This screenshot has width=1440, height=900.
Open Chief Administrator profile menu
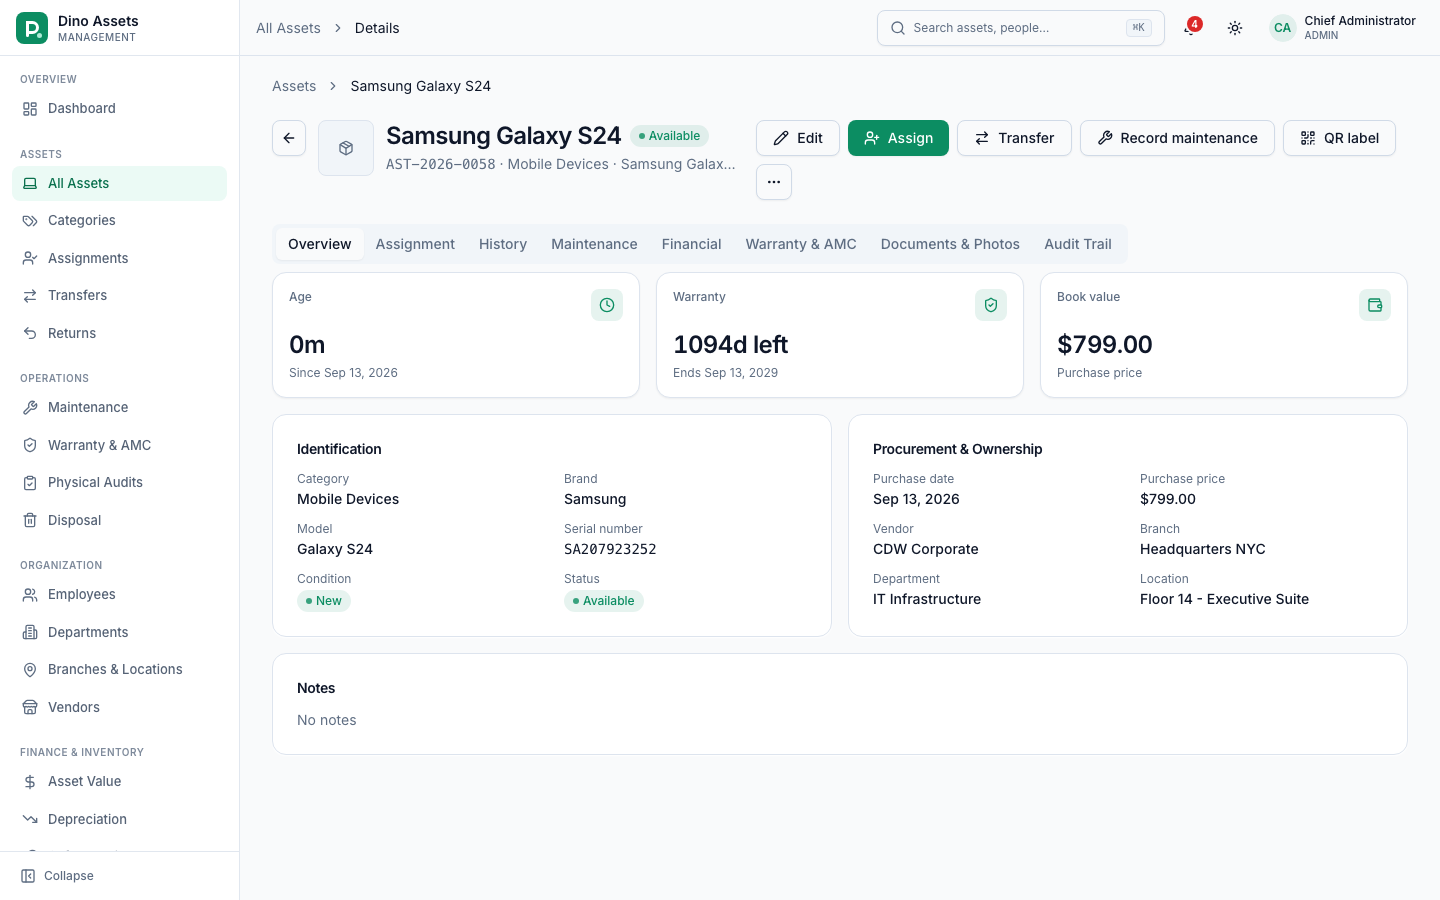click(x=1343, y=28)
